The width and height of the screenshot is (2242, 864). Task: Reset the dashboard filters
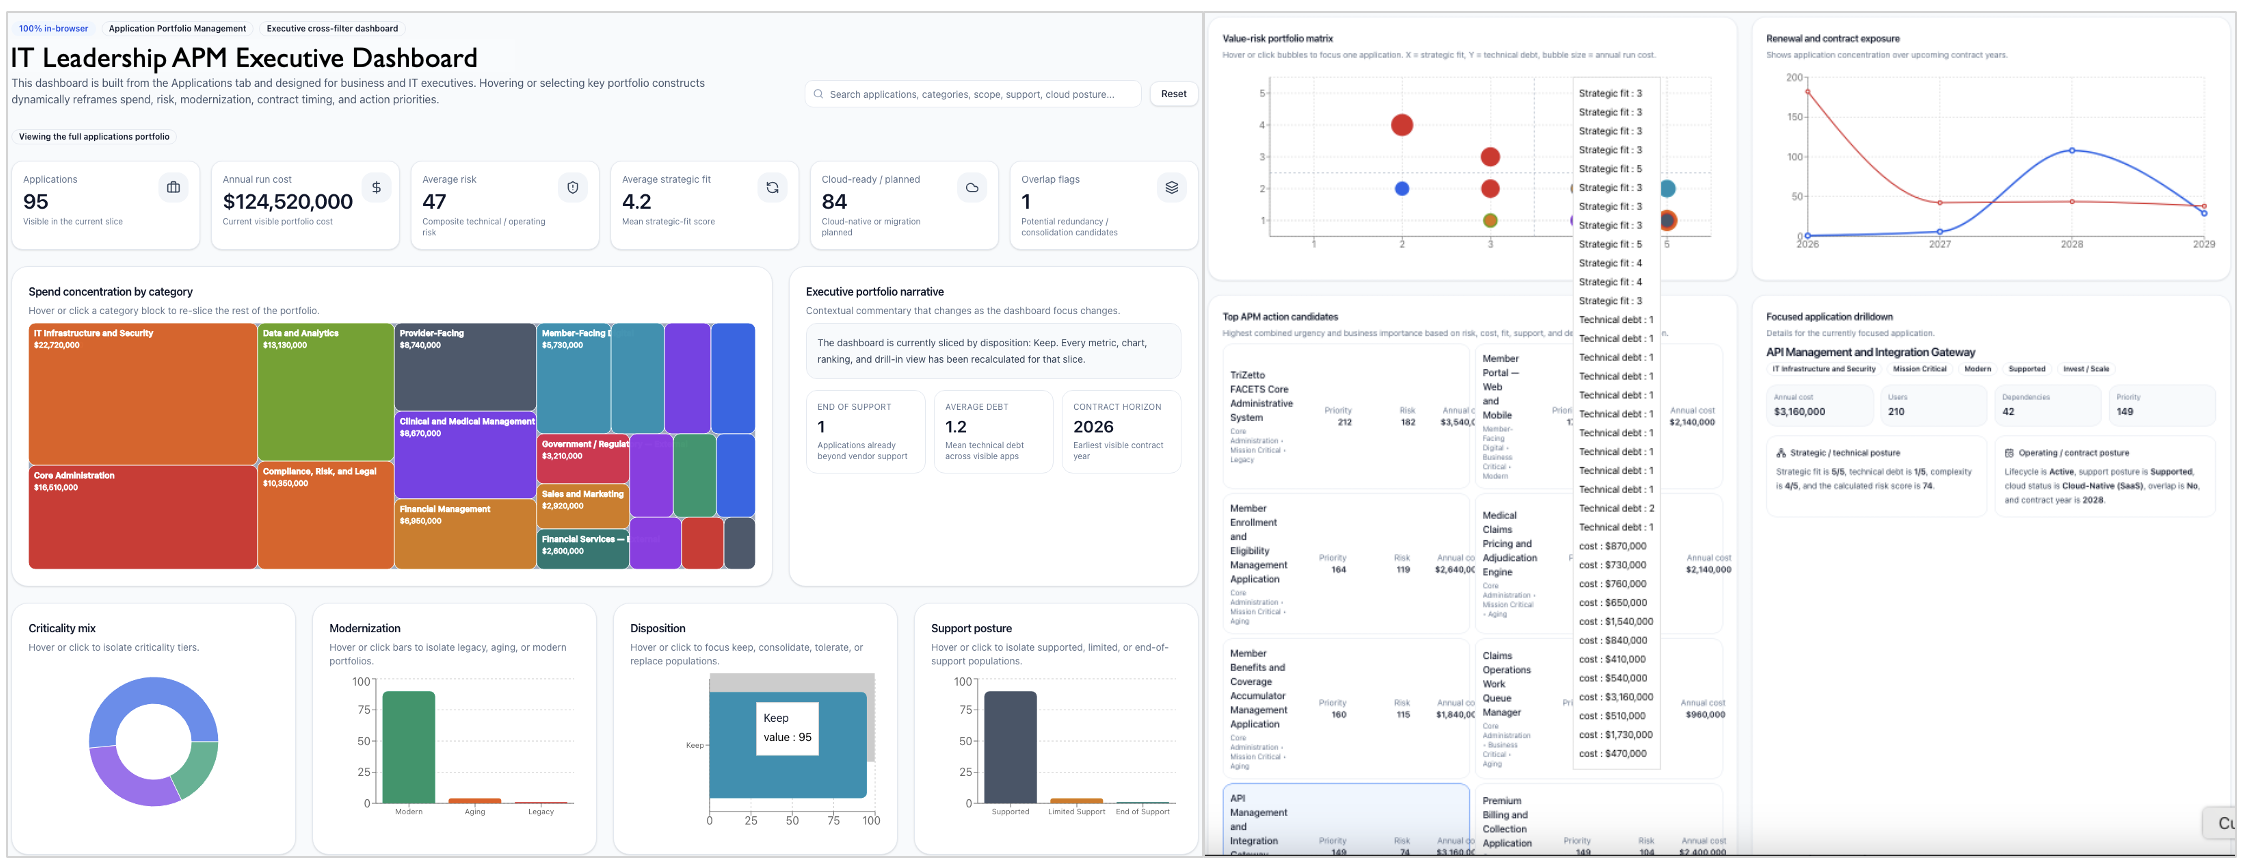(1174, 94)
